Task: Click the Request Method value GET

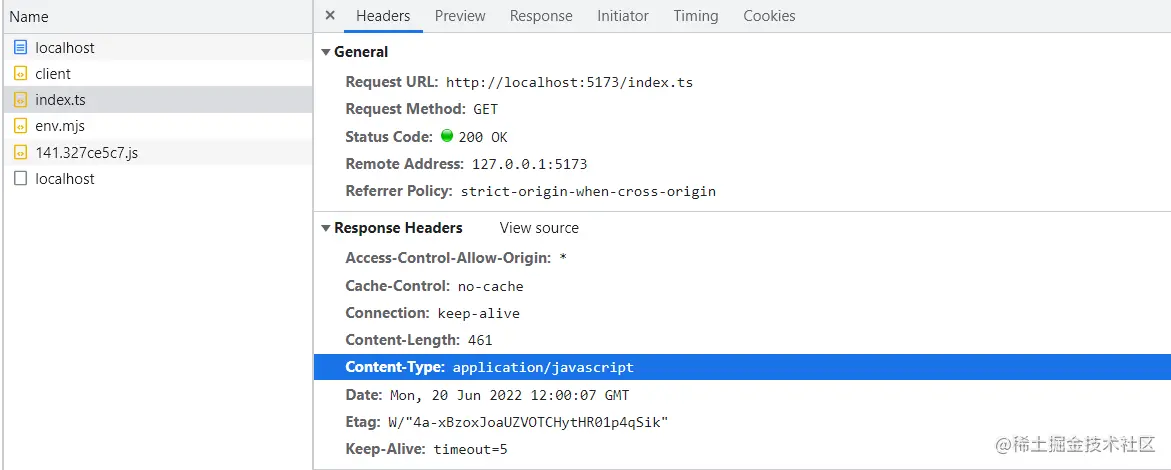Action: [x=485, y=109]
